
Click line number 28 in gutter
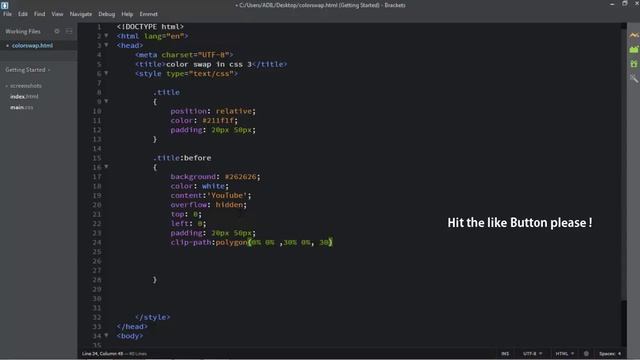97,280
